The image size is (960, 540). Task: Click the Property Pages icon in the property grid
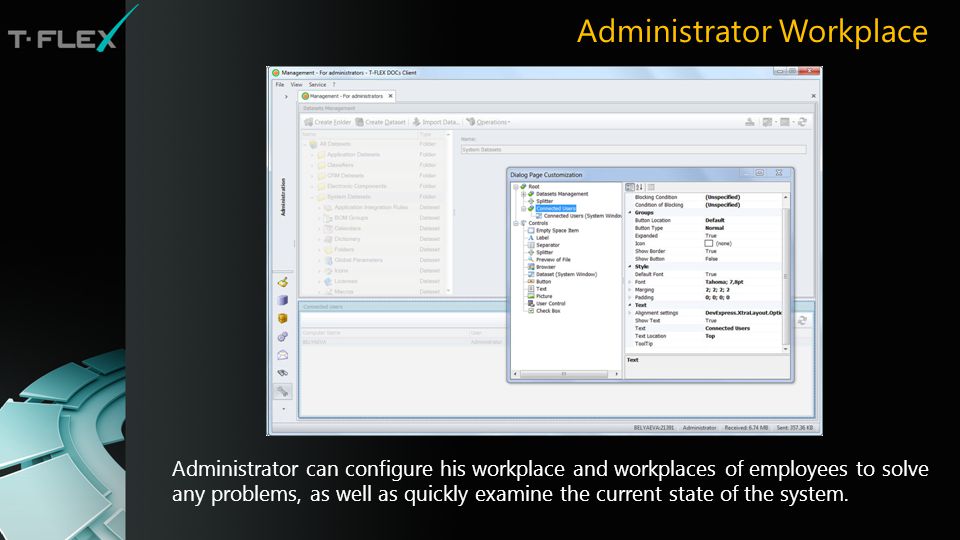(x=651, y=187)
